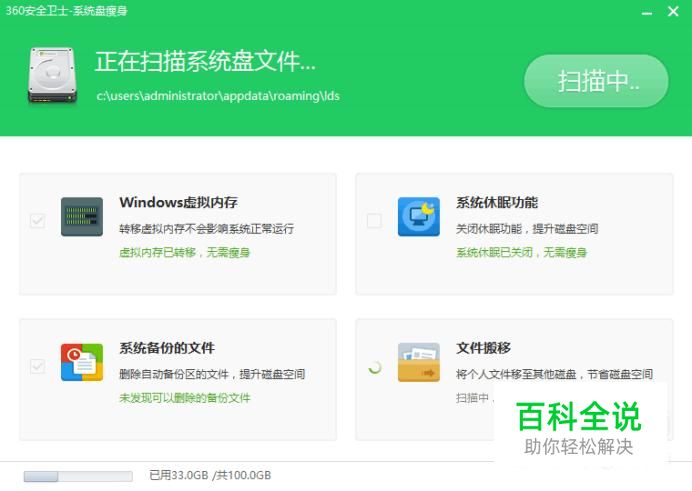Toggle the 系统备份的文件 checkbox

38,366
